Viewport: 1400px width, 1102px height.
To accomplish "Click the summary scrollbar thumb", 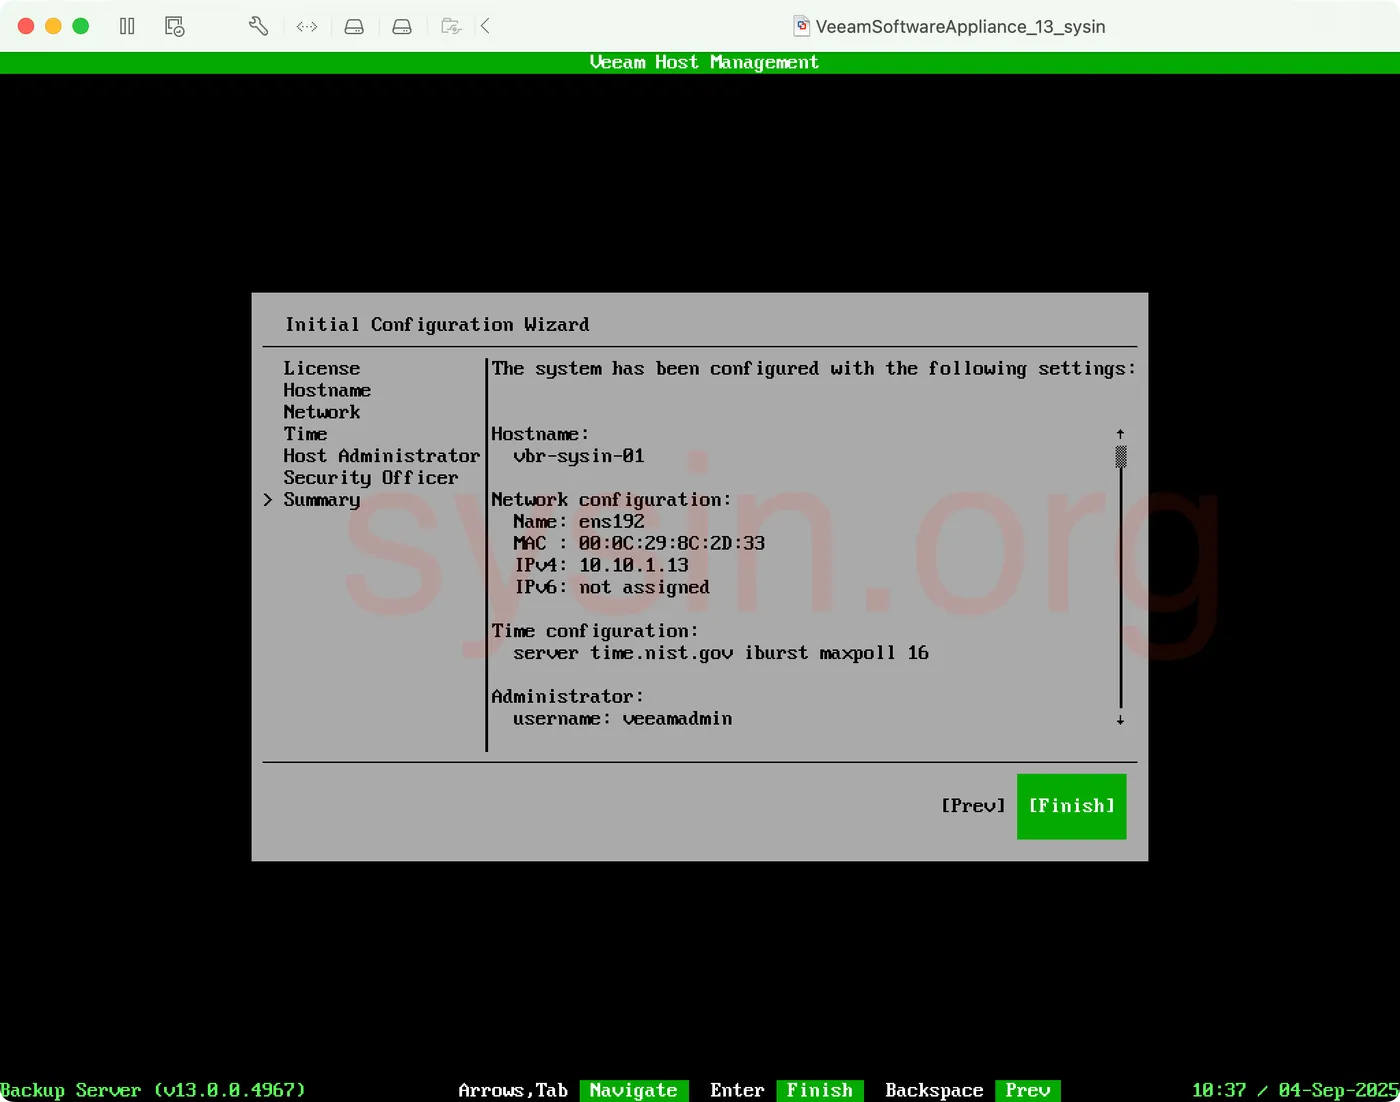I will (x=1121, y=457).
